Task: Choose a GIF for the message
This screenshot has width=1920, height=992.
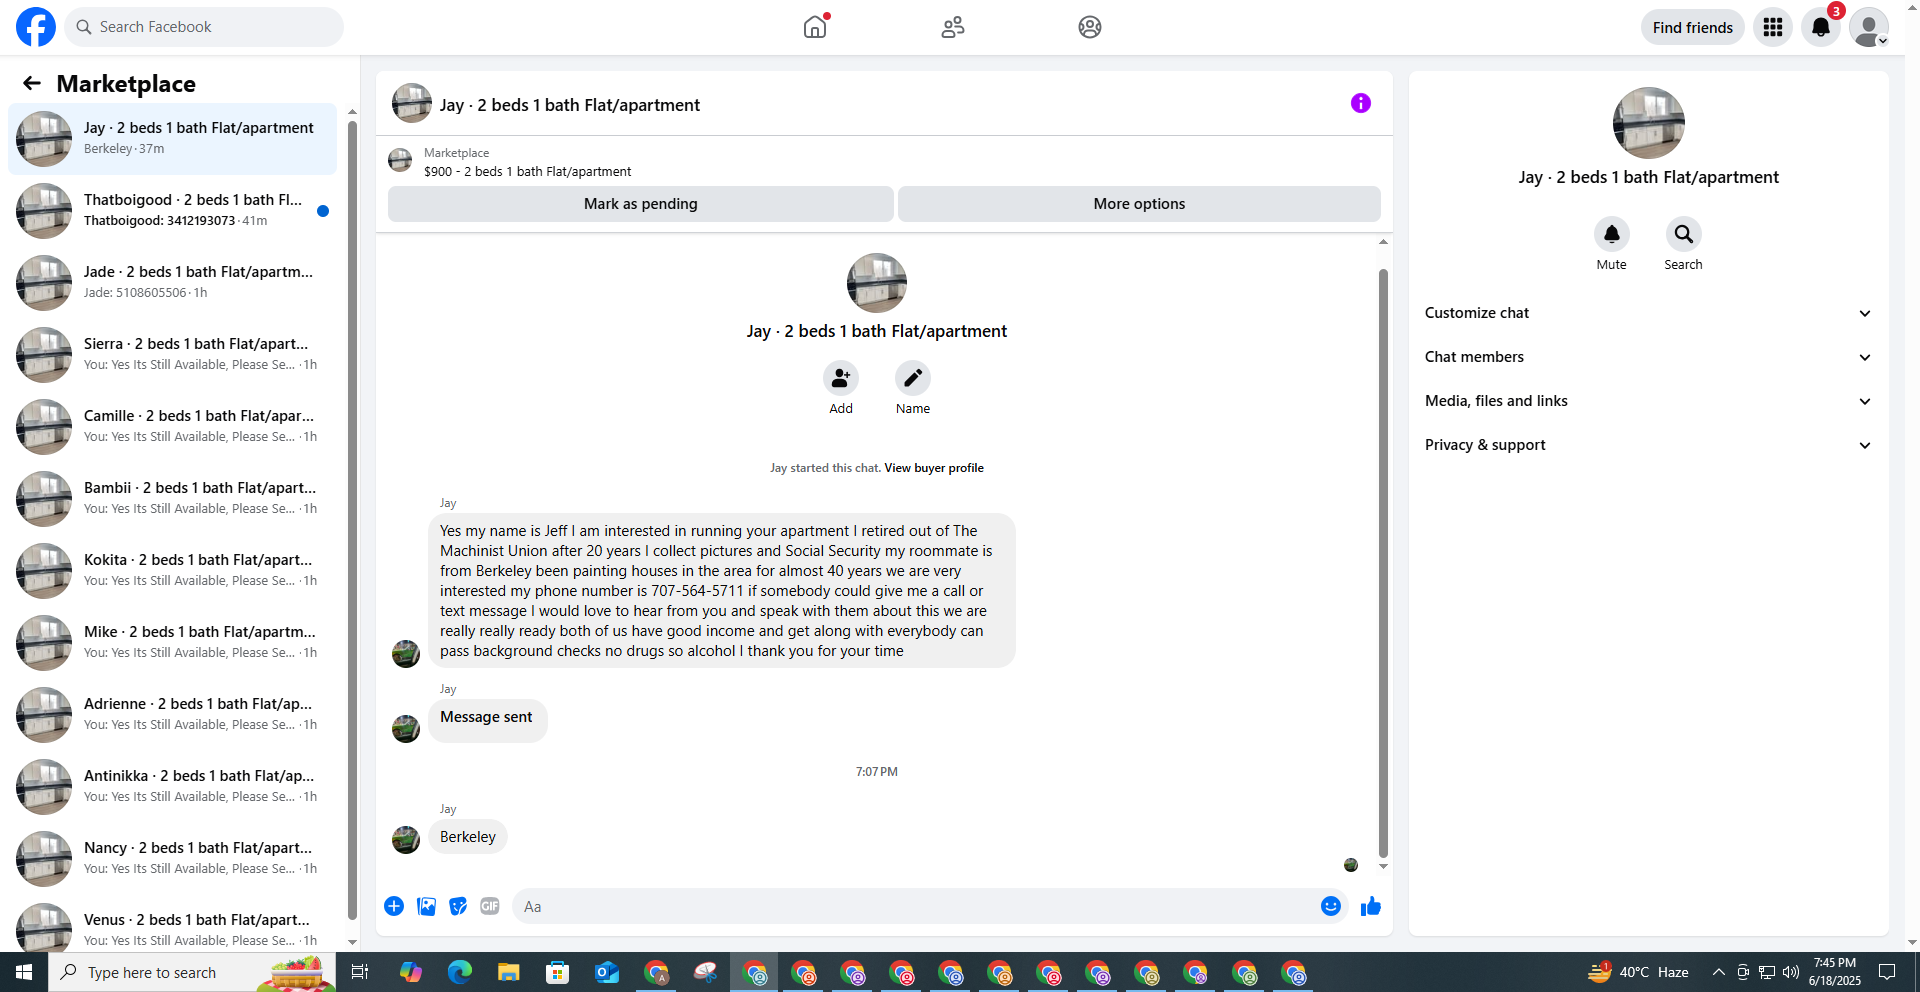Action: (x=490, y=906)
